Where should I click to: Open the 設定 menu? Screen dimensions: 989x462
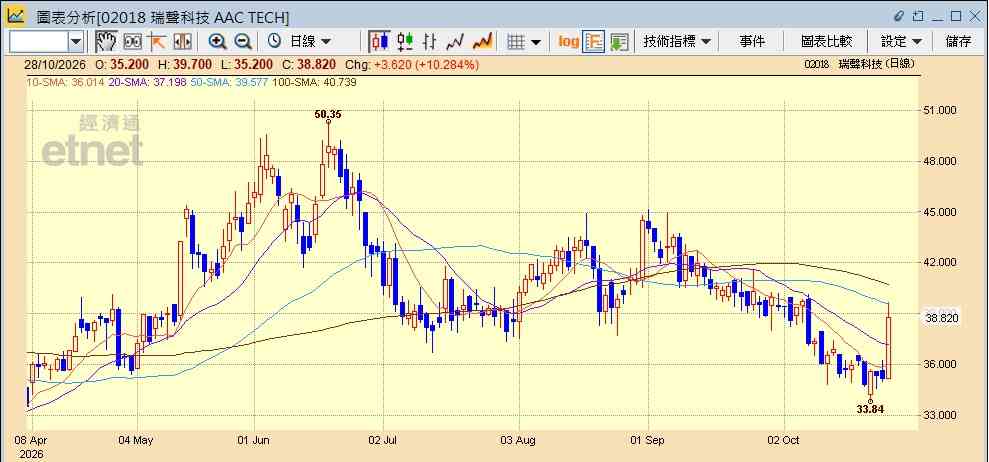click(901, 42)
